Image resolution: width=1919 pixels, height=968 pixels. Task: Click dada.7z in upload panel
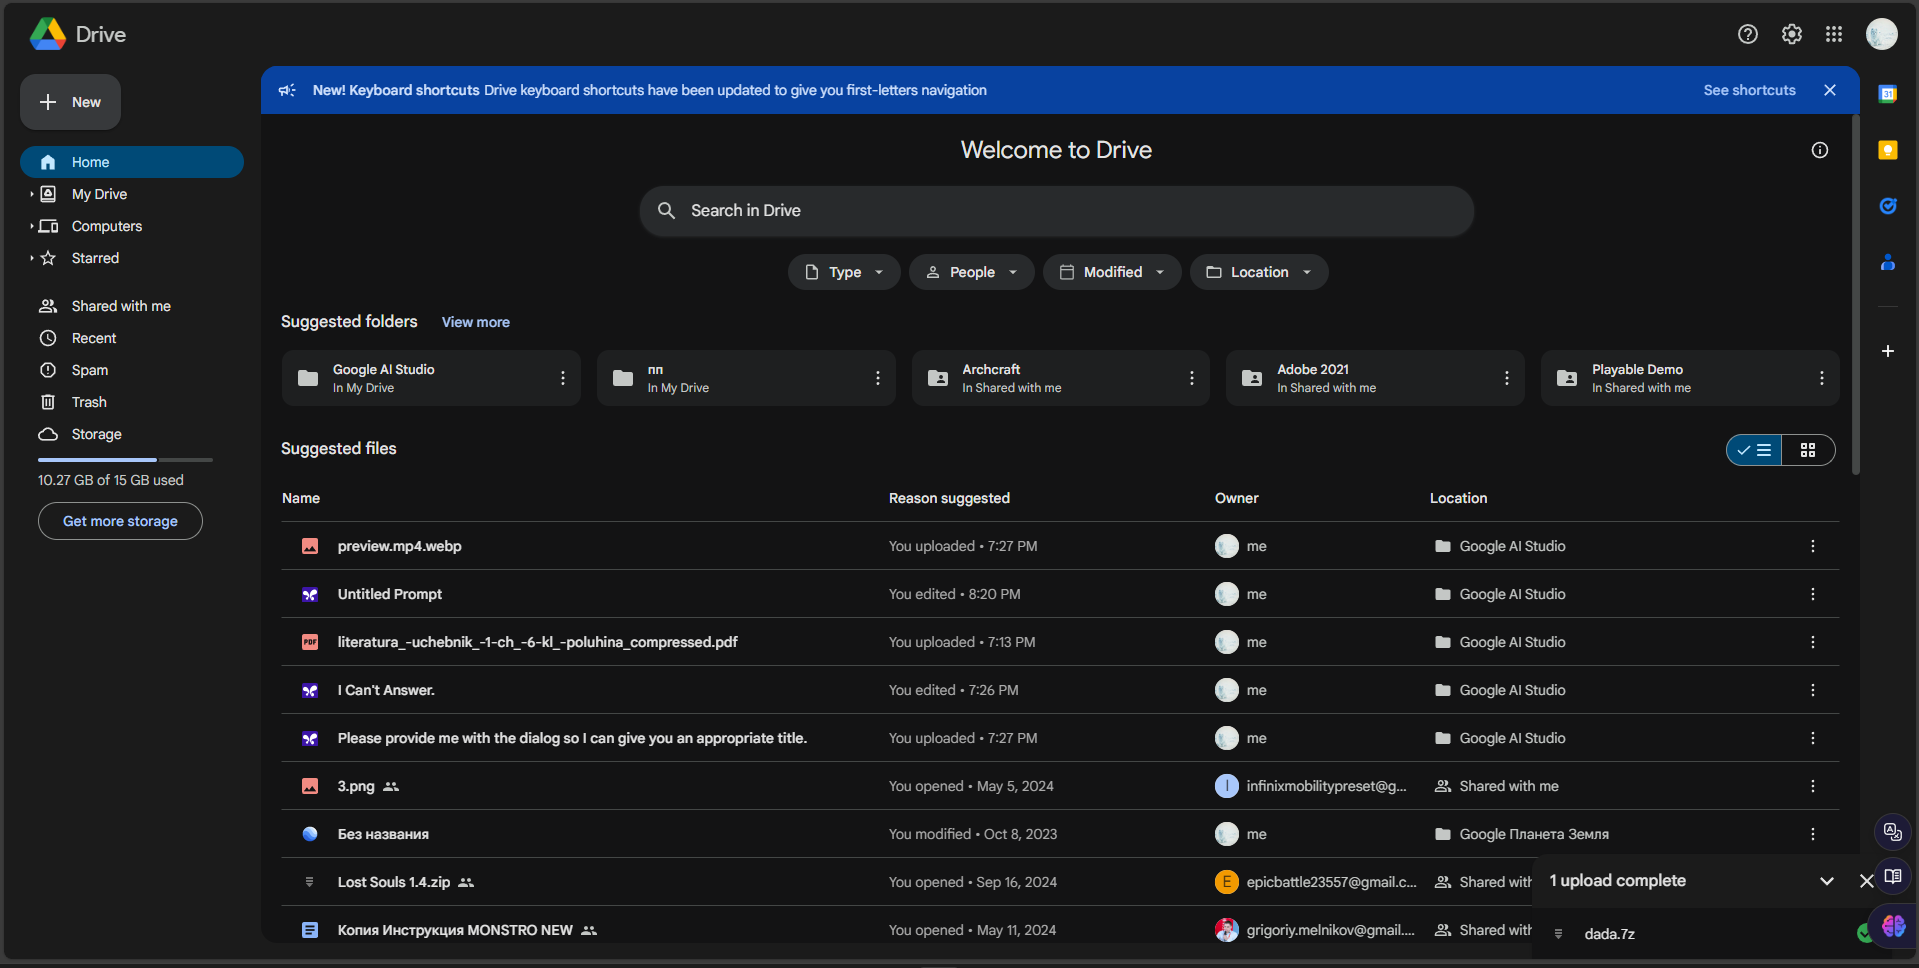[1609, 934]
